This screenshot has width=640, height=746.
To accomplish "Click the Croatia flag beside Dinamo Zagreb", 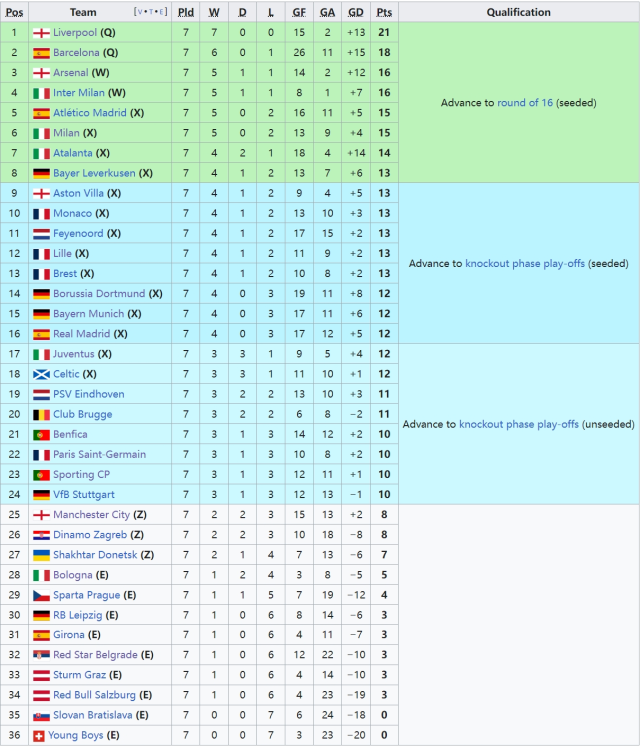I will 41,535.
